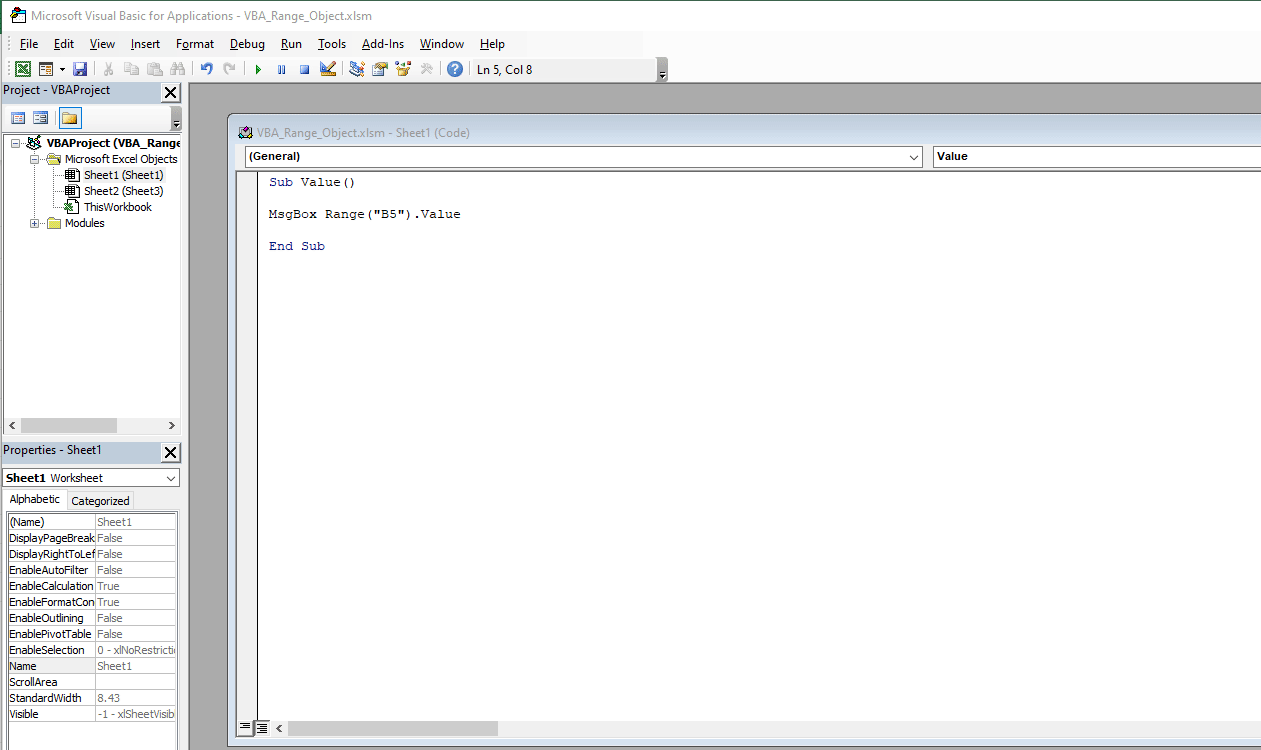The height and width of the screenshot is (750, 1261).
Task: Run the Sub with the Run icon
Action: point(258,68)
